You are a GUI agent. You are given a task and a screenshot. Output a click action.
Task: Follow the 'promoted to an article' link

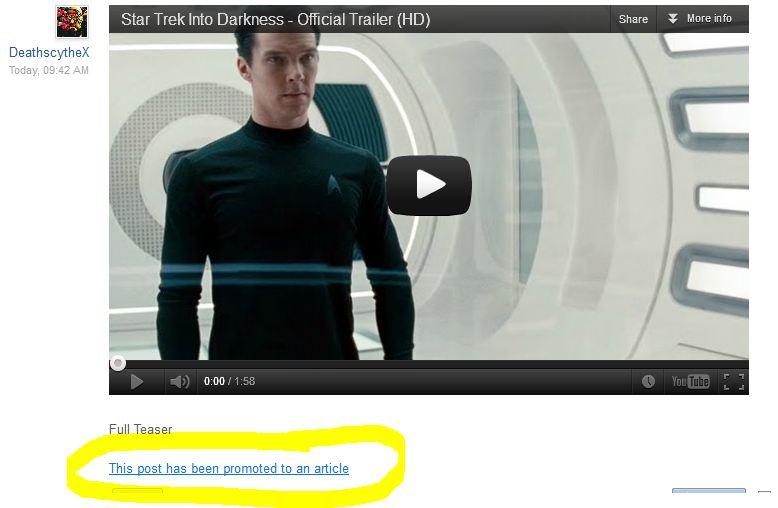click(229, 468)
